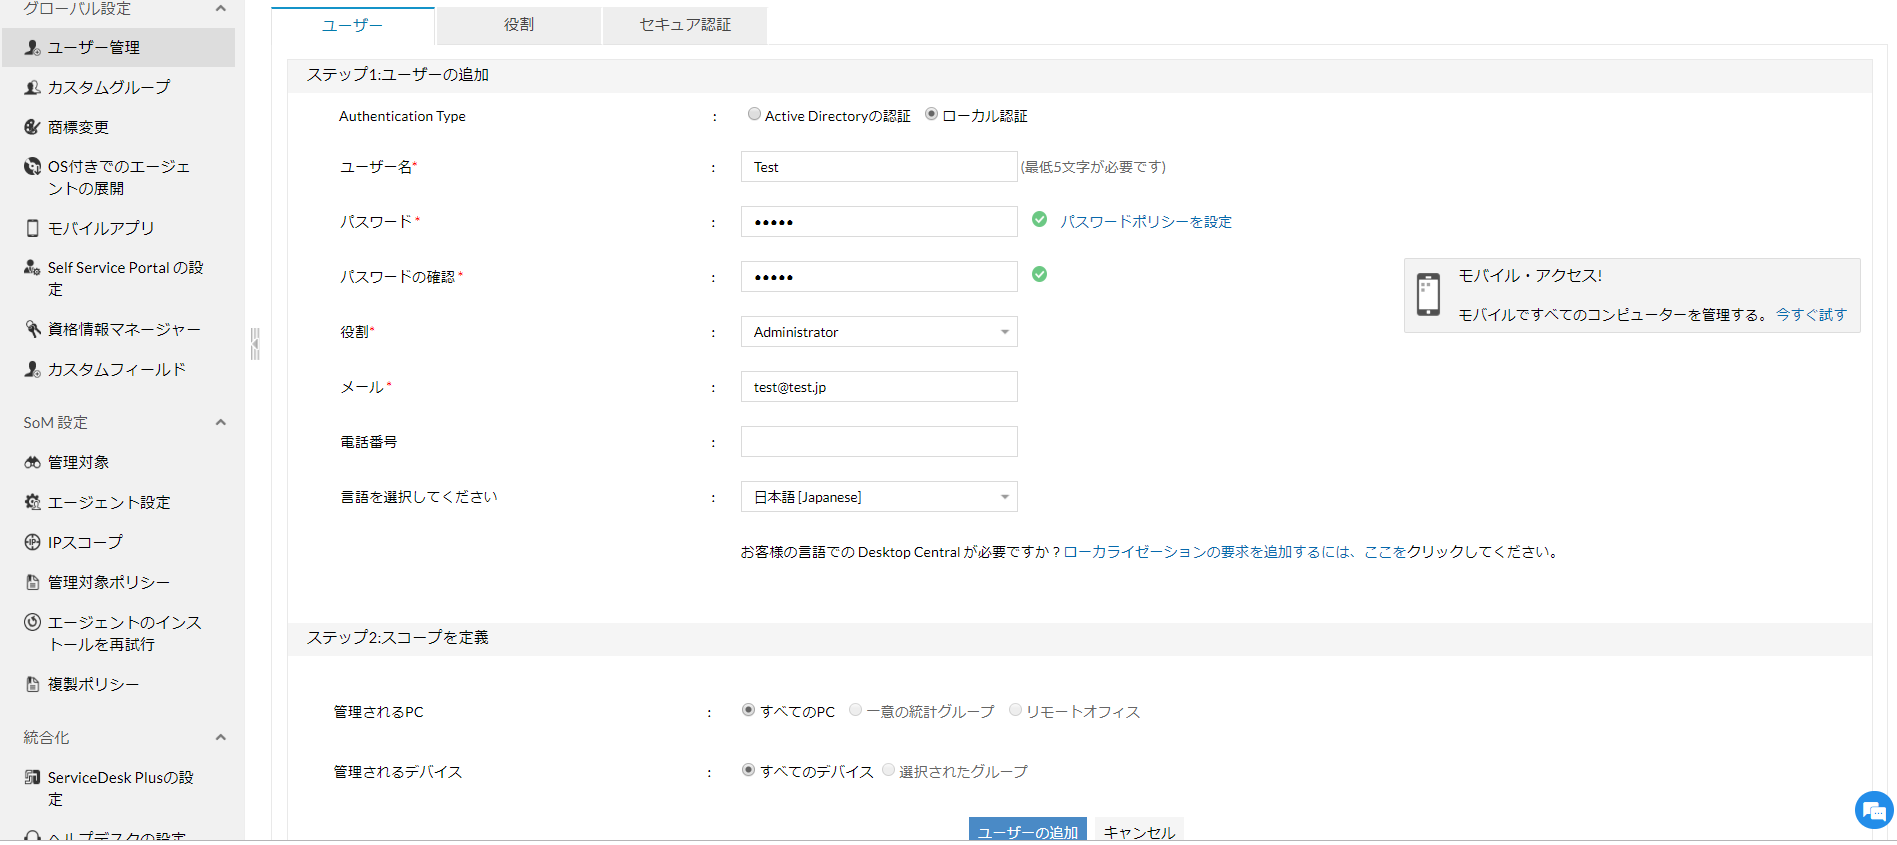Open the 日本語 [Japanese] language dropdown
1897x845 pixels.
pos(878,497)
